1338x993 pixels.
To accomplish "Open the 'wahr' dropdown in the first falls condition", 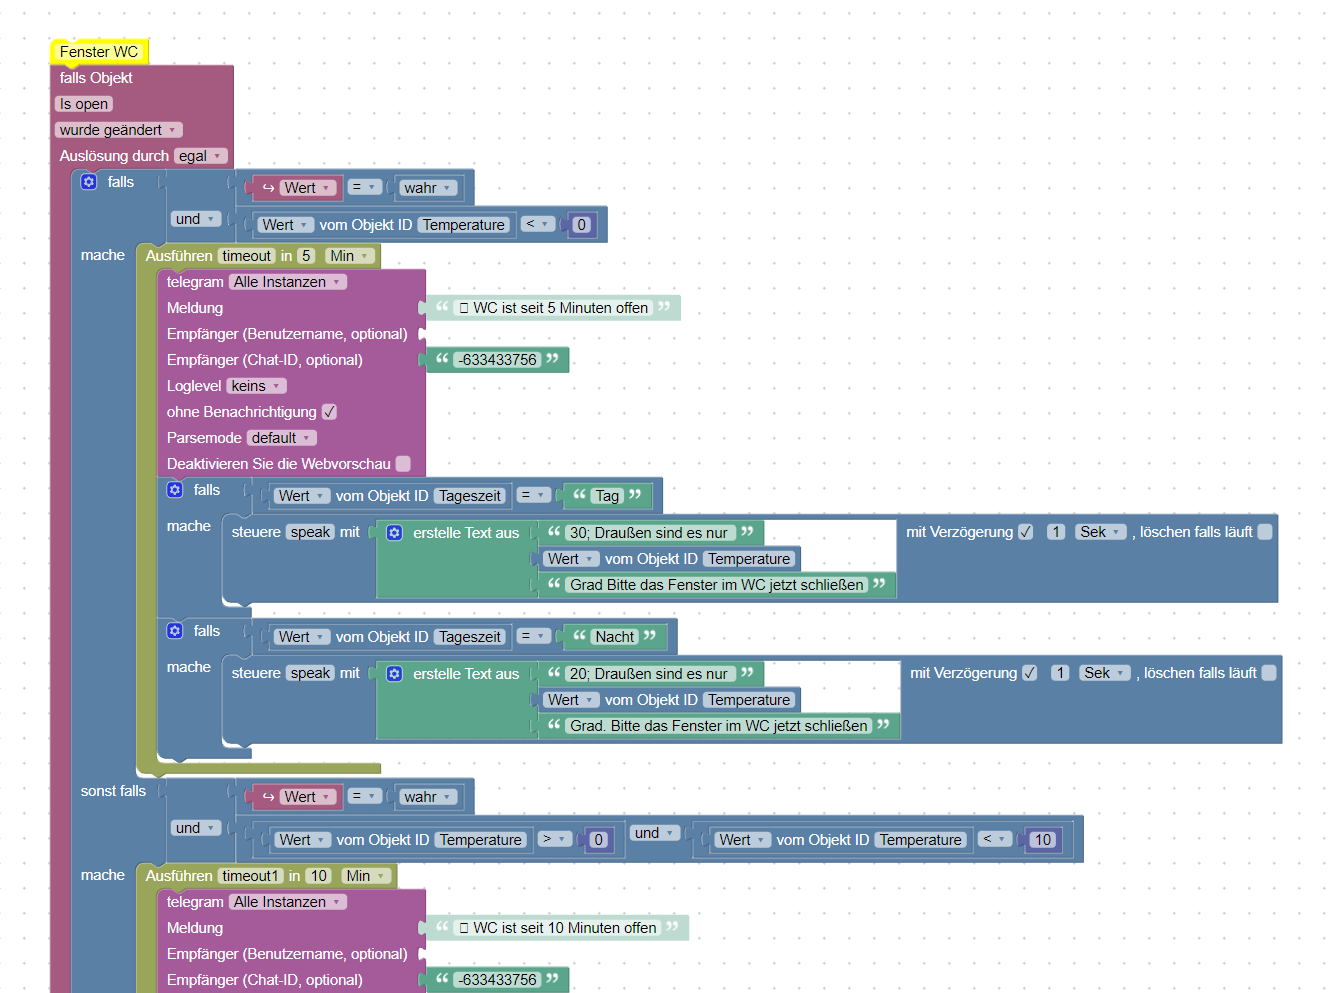I will tap(428, 188).
